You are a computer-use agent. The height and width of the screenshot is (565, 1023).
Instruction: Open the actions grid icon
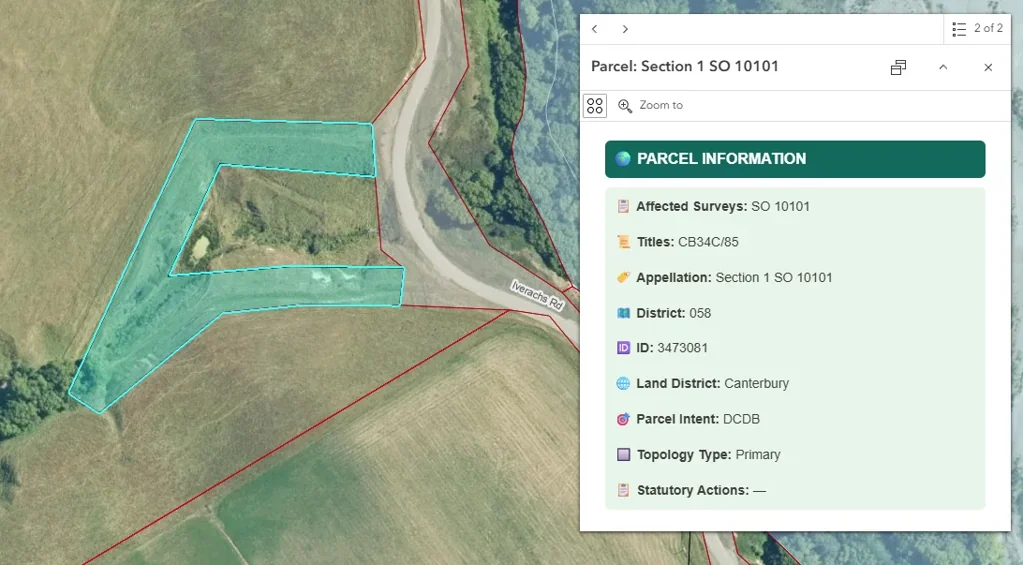594,106
